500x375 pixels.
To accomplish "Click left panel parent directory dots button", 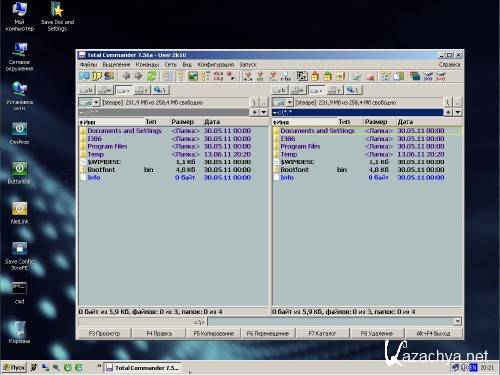I will pyautogui.click(x=264, y=102).
